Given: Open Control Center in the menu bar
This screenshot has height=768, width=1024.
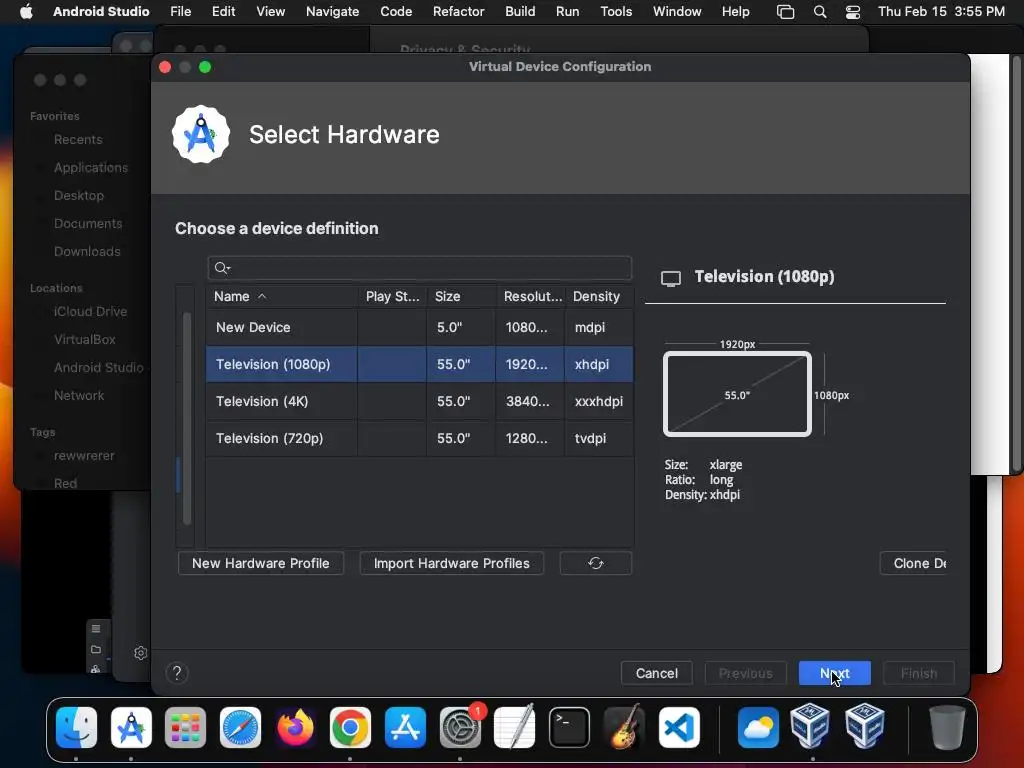Looking at the screenshot, I should click(852, 12).
